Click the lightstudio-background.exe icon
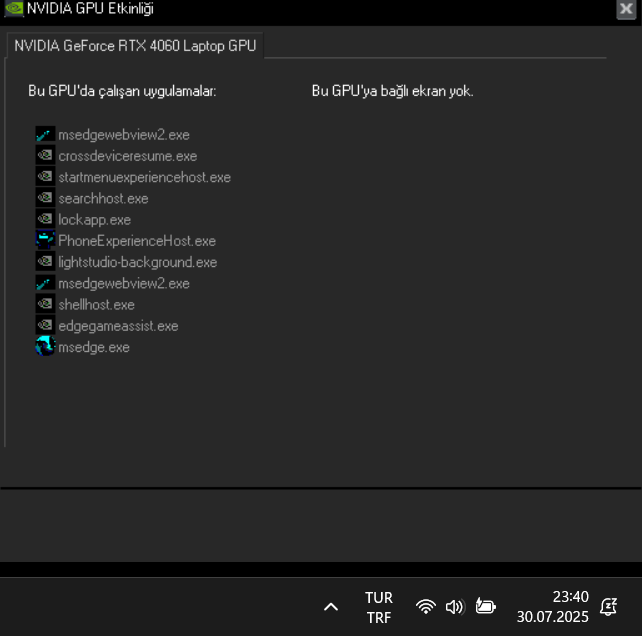 (x=45, y=262)
